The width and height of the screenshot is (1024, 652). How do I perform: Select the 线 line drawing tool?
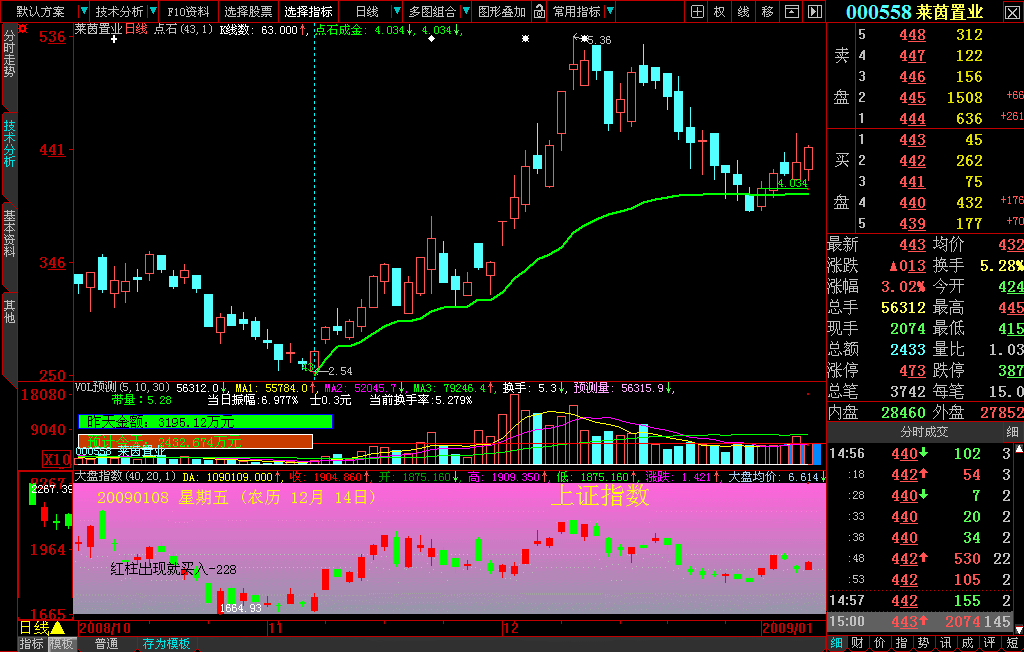743,11
